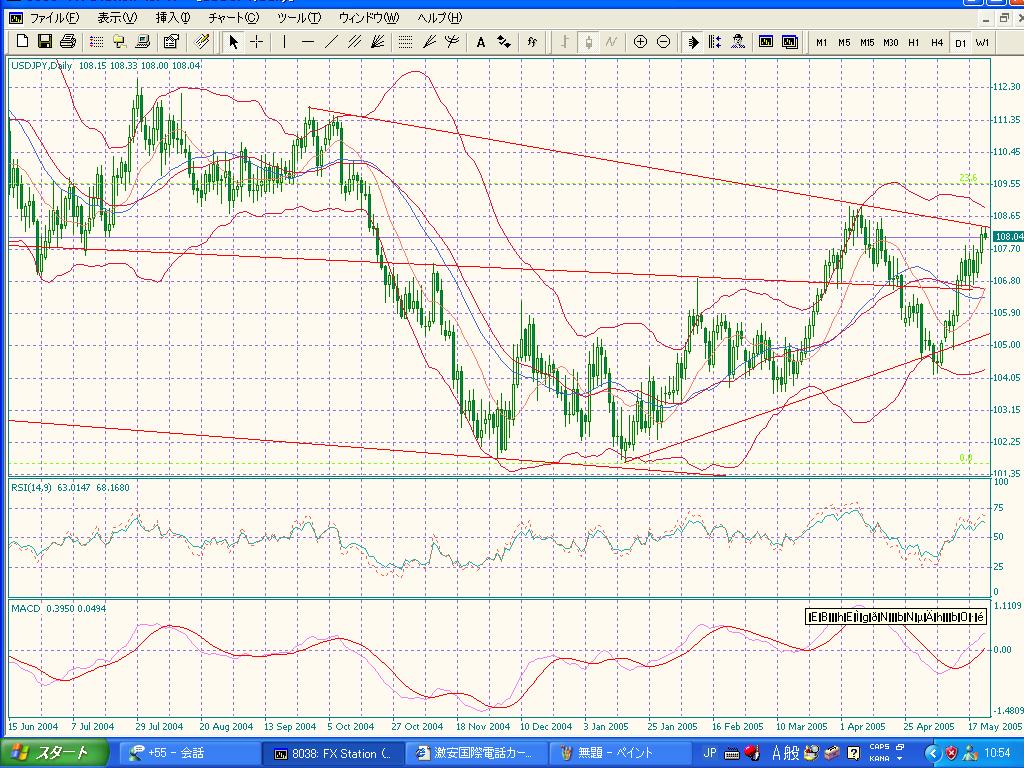The image size is (1024, 768).
Task: Zoom in on the chart
Action: pos(640,41)
